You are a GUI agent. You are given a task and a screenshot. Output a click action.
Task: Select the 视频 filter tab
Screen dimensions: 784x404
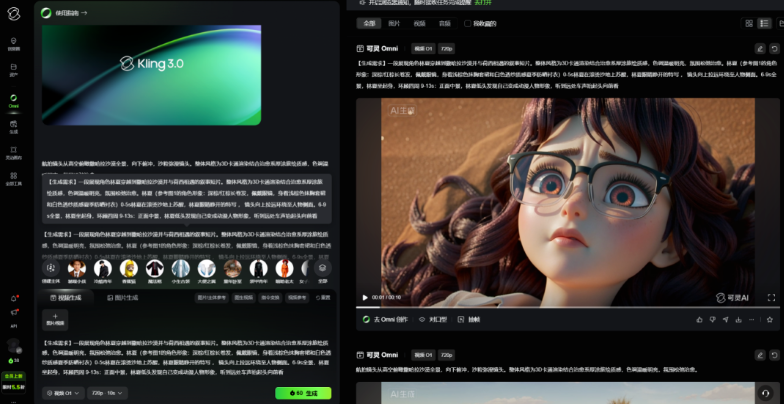coord(420,24)
